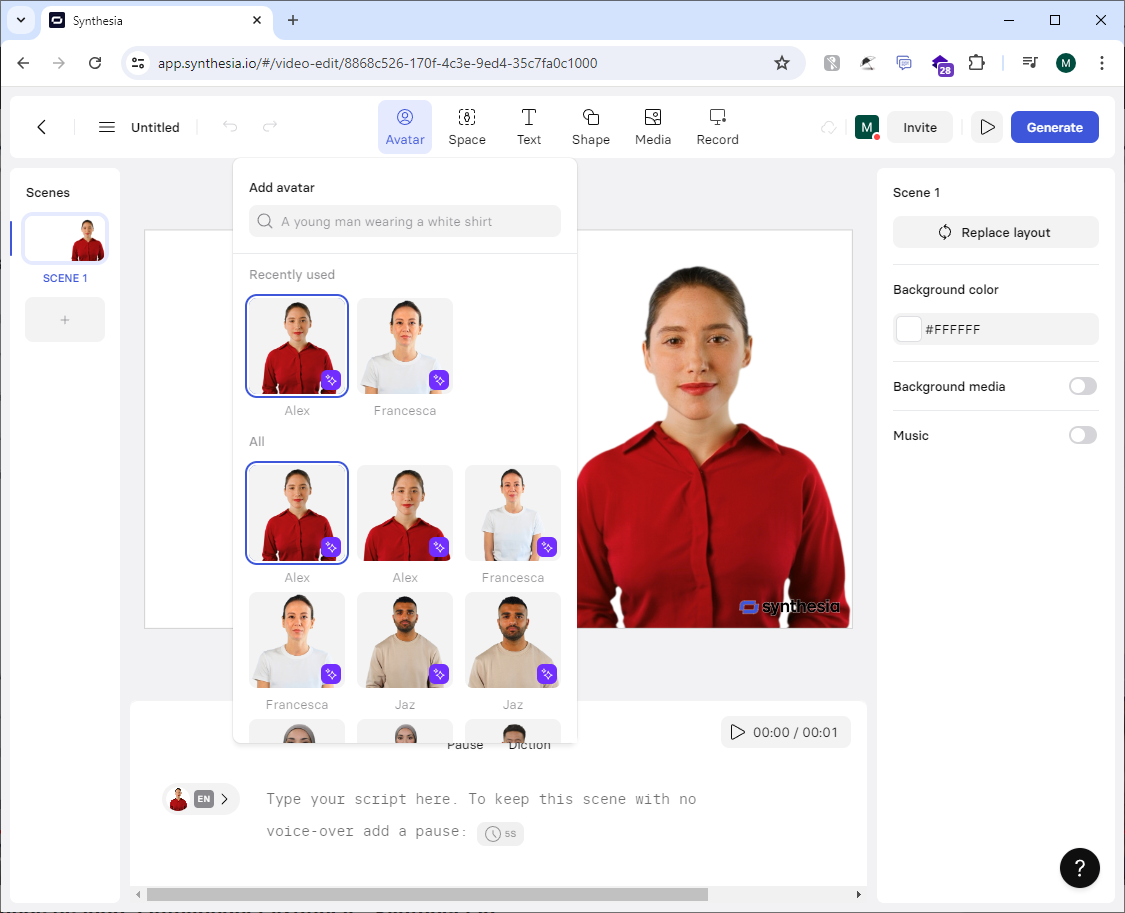Click the horizontal scrollbar under script
Screen dimensions: 1125x913
[x=427, y=894]
